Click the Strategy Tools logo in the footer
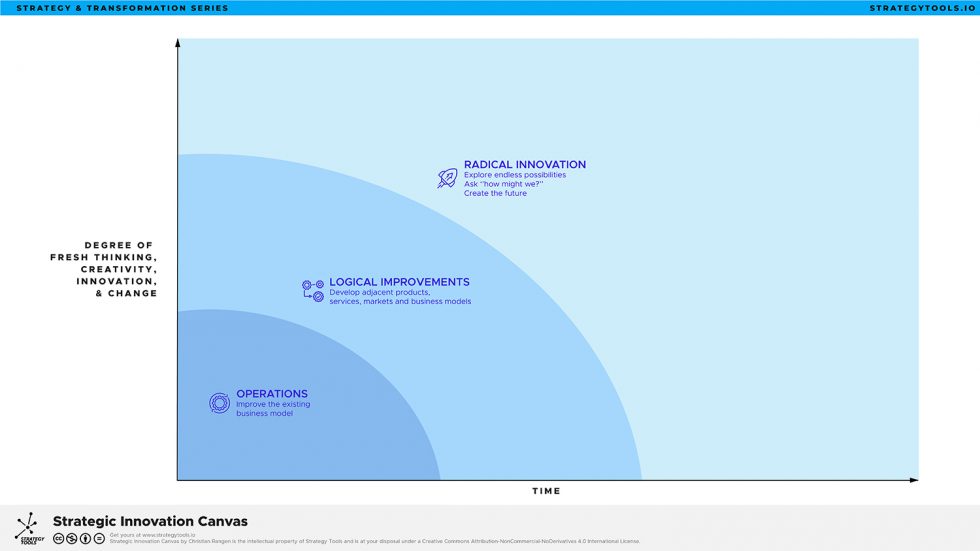The image size is (980, 551). coord(29,529)
